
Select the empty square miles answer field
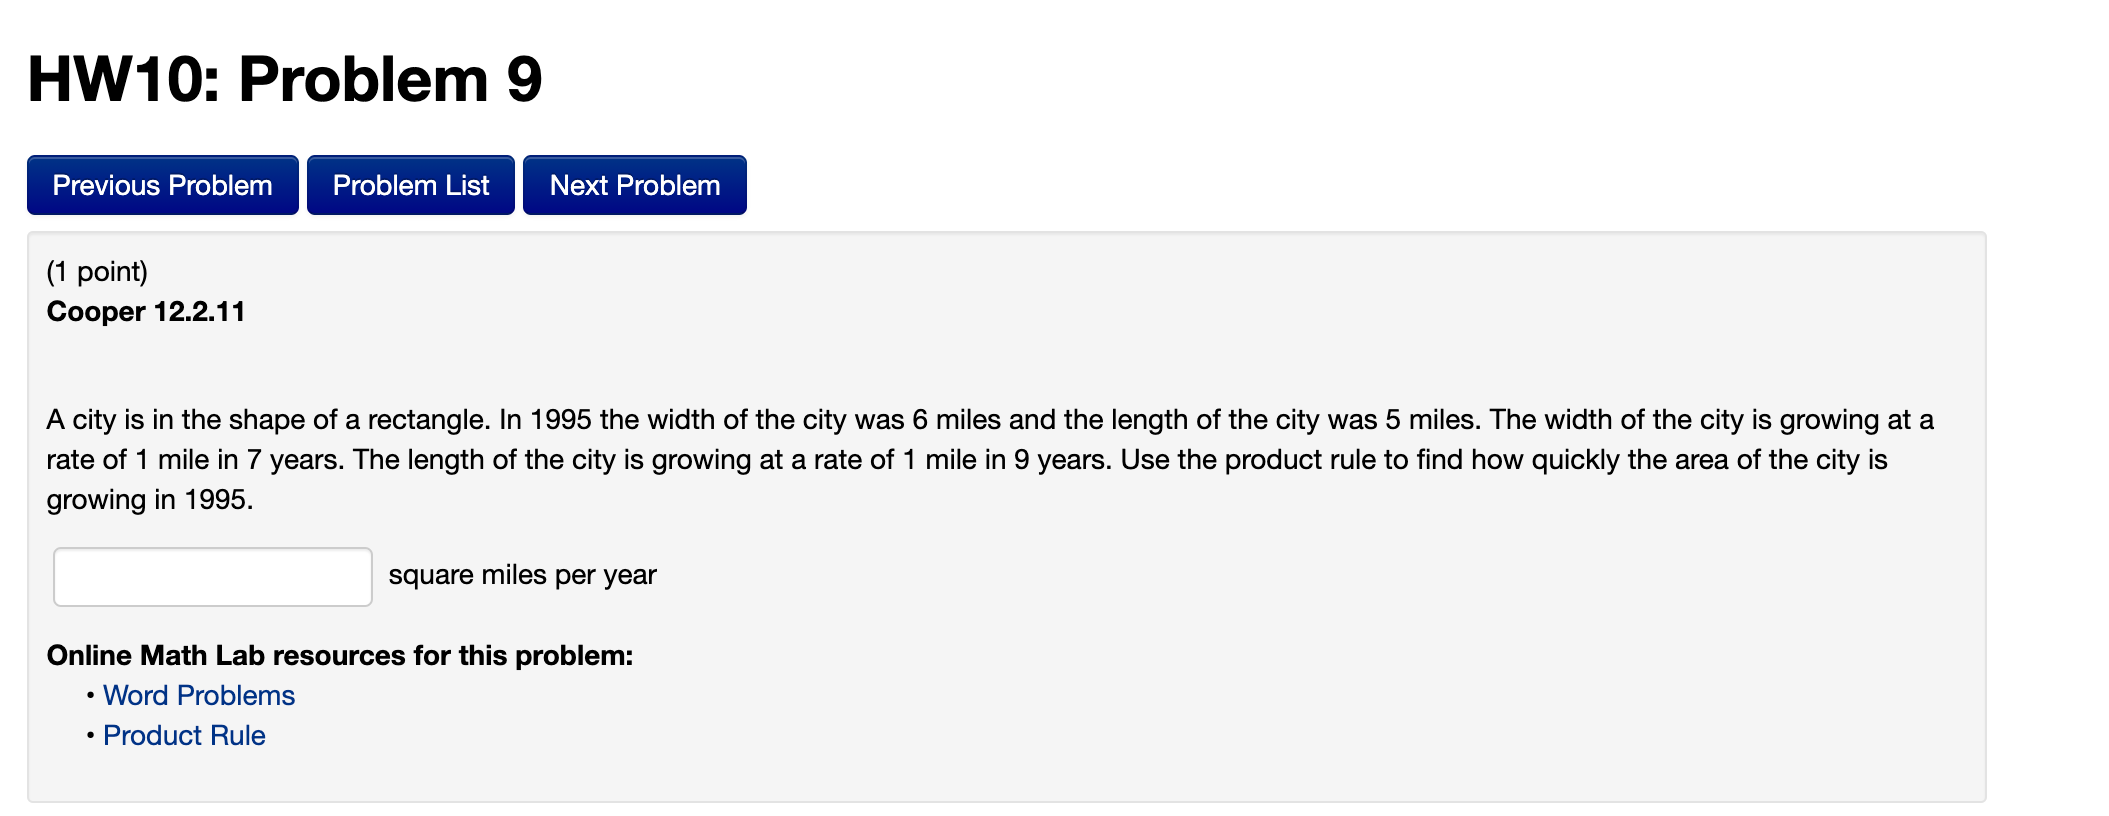point(212,575)
